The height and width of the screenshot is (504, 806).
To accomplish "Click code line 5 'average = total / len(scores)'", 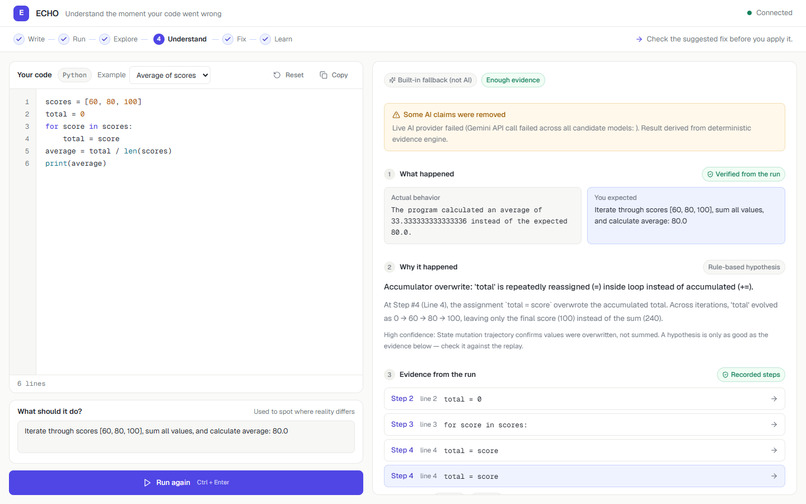I will pyautogui.click(x=108, y=151).
